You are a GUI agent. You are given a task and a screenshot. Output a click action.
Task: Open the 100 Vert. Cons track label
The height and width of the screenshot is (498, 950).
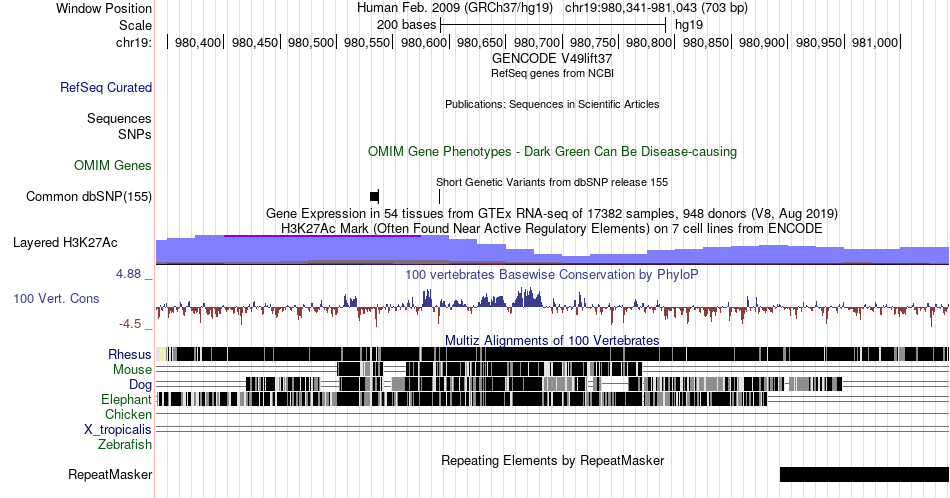(56, 298)
